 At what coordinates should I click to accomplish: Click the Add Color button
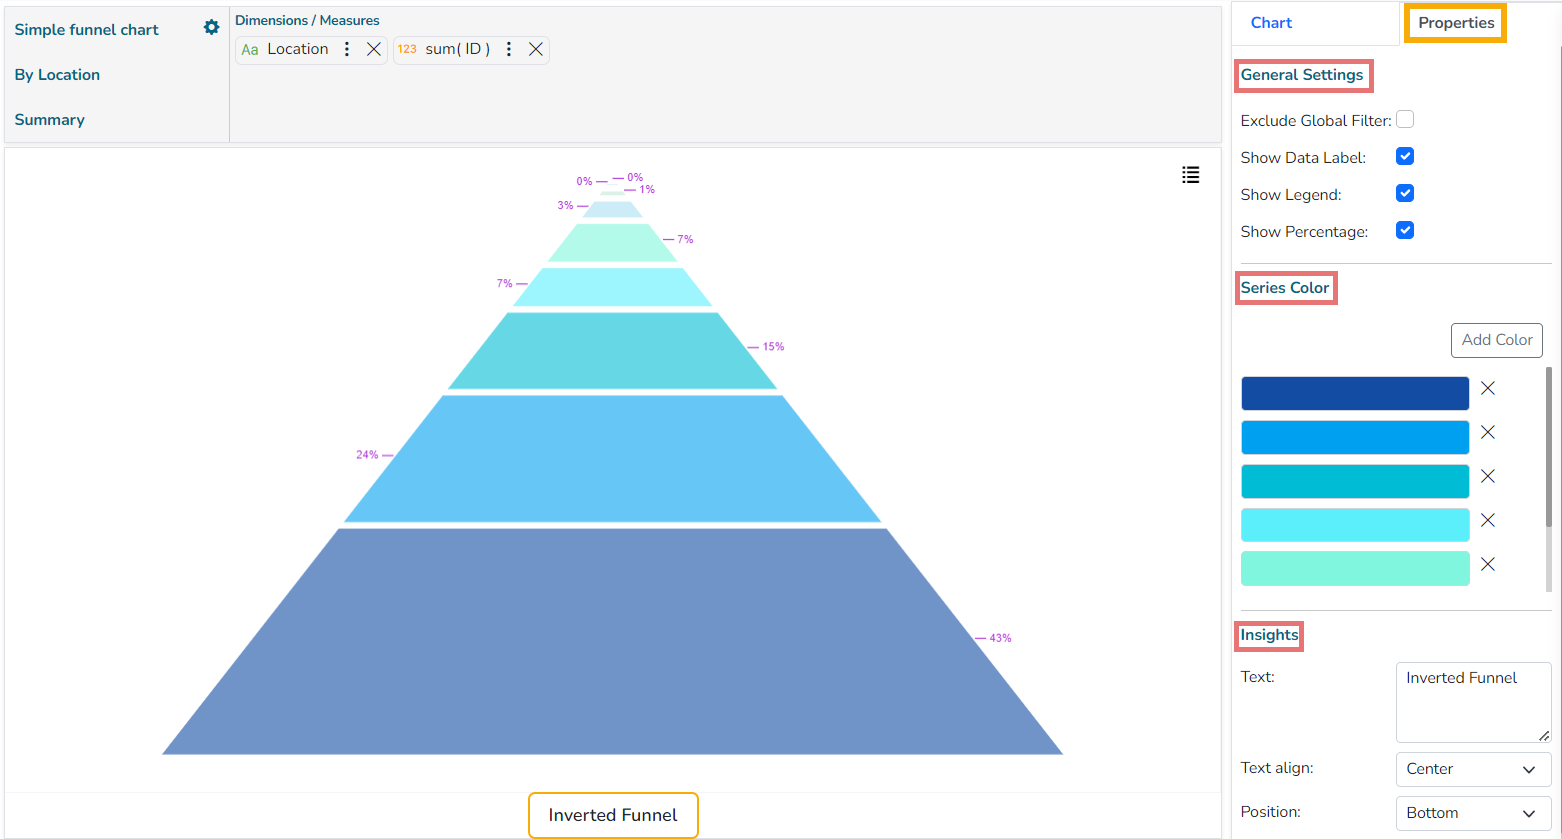(x=1497, y=340)
